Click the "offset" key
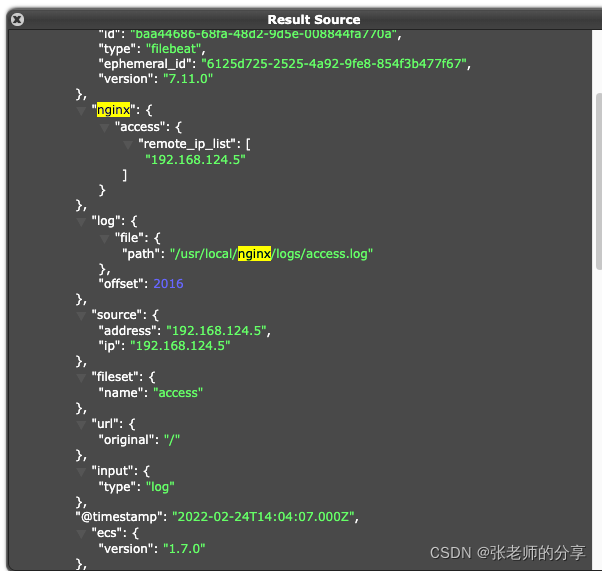Viewport: 602px width, 571px height. click(121, 284)
